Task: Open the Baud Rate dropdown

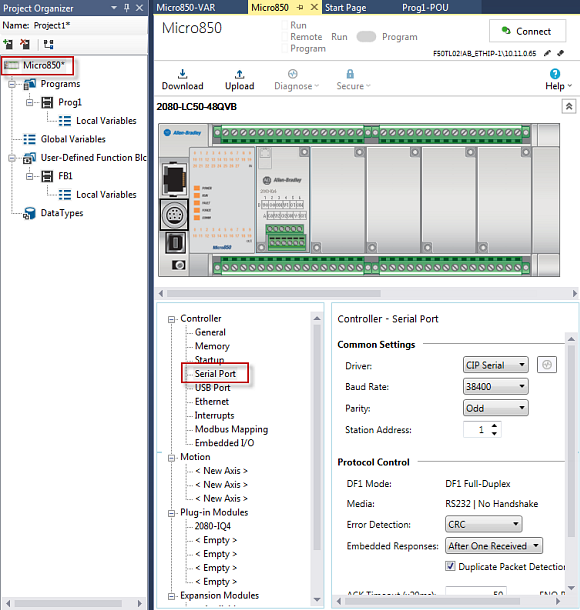Action: pyautogui.click(x=496, y=386)
